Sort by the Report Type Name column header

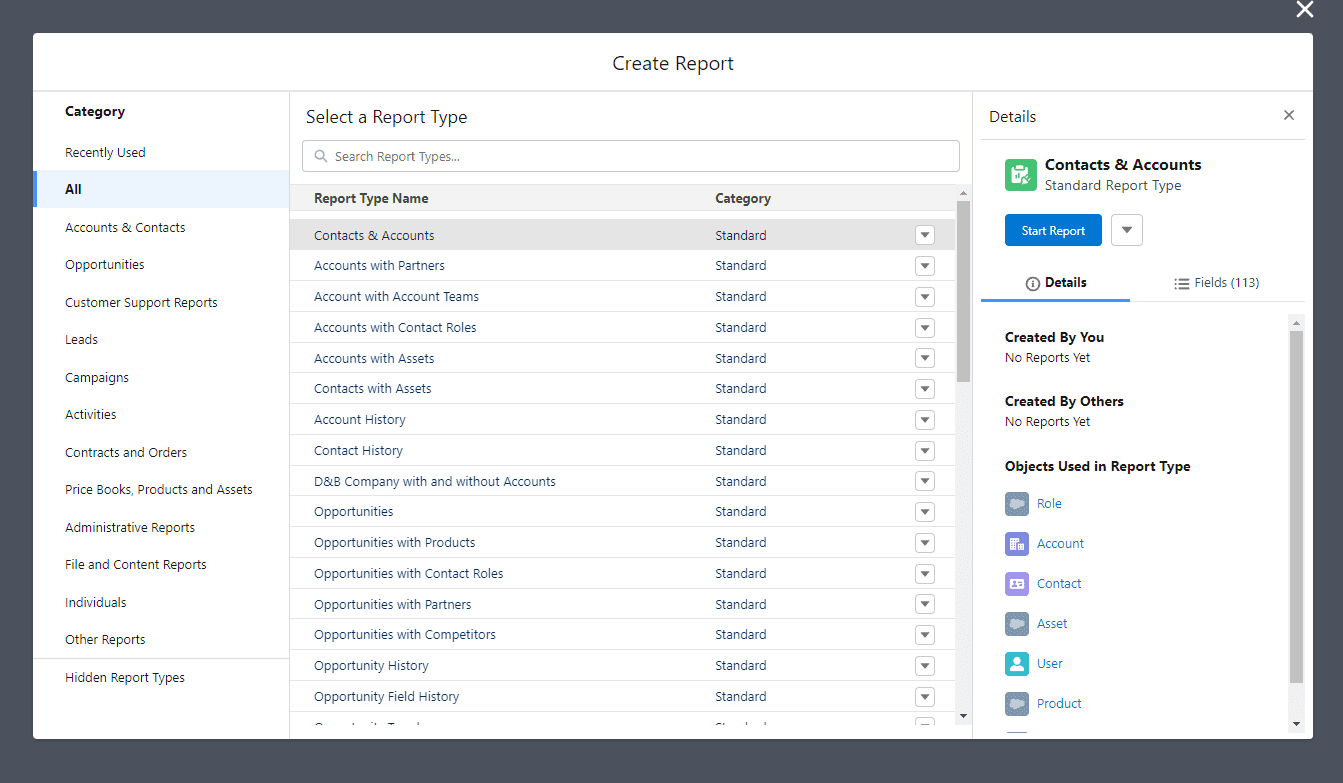click(371, 199)
